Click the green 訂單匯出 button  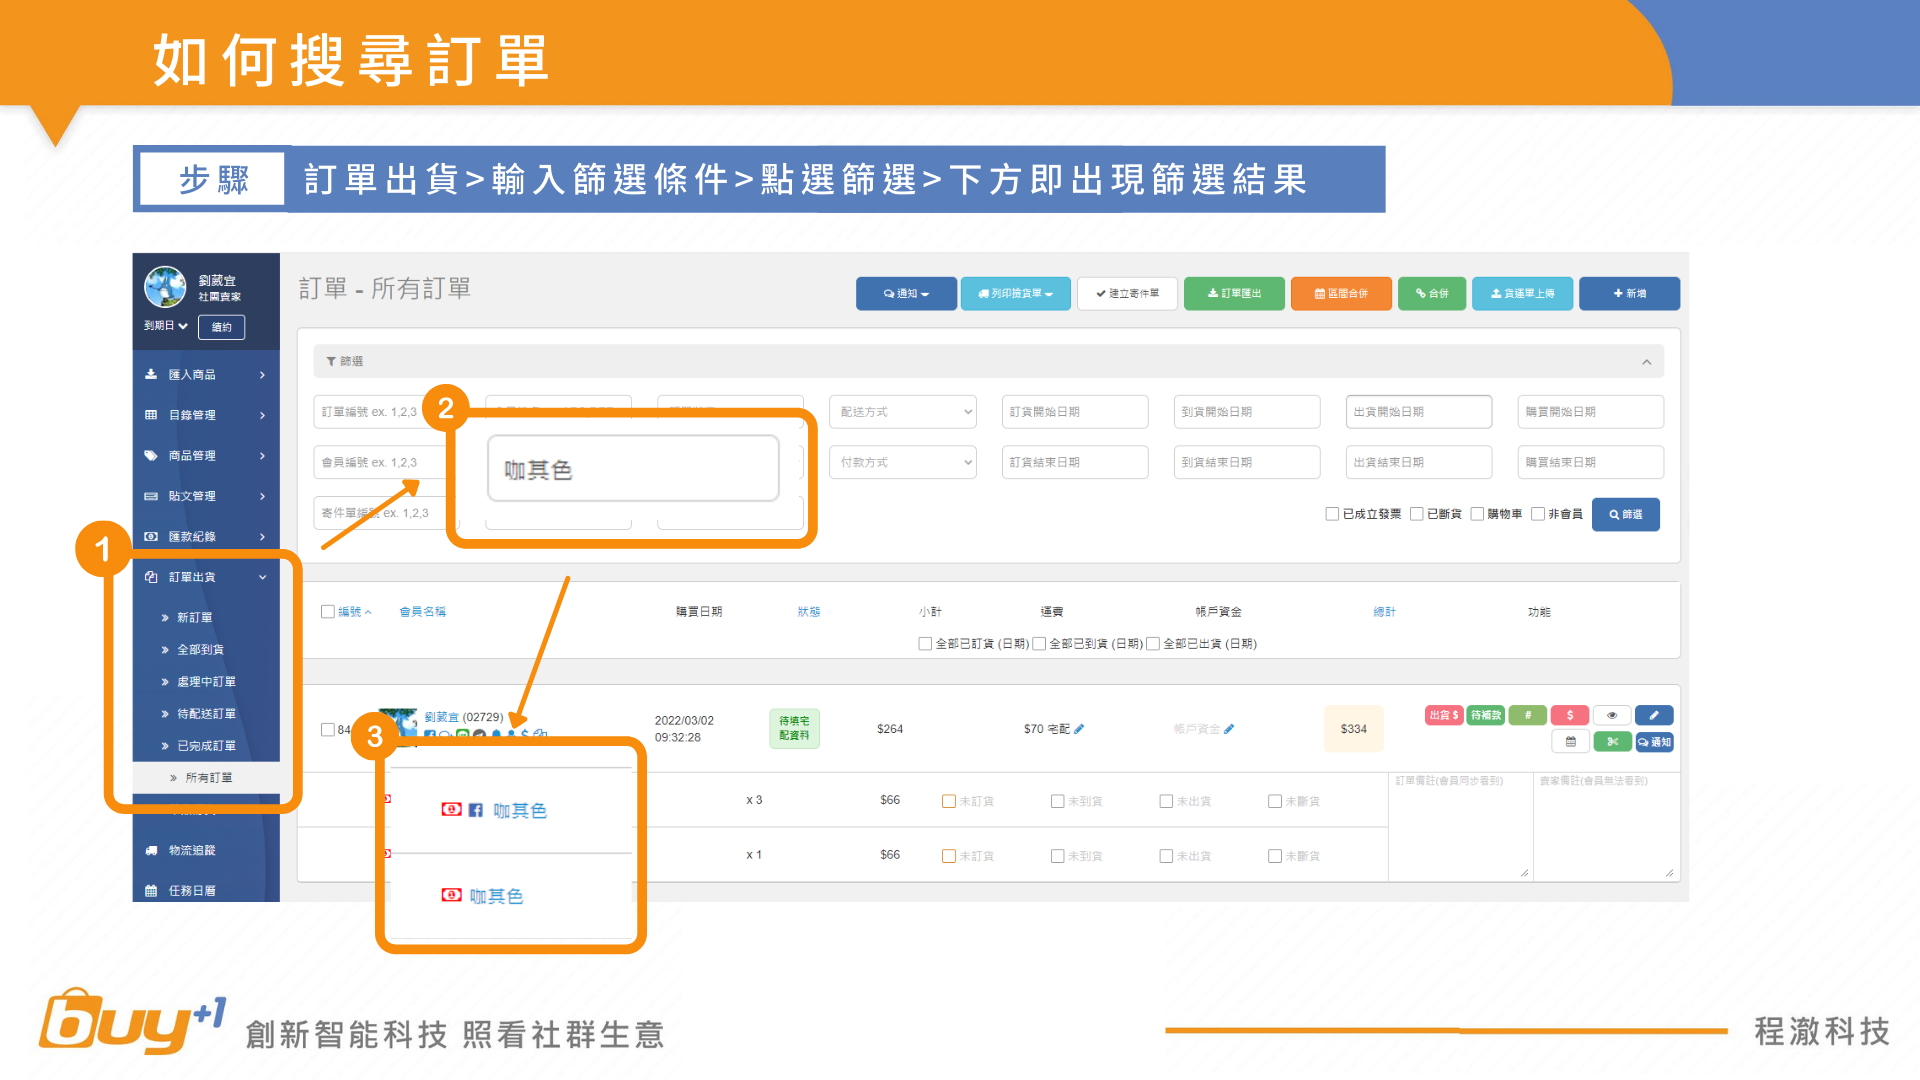click(1233, 294)
